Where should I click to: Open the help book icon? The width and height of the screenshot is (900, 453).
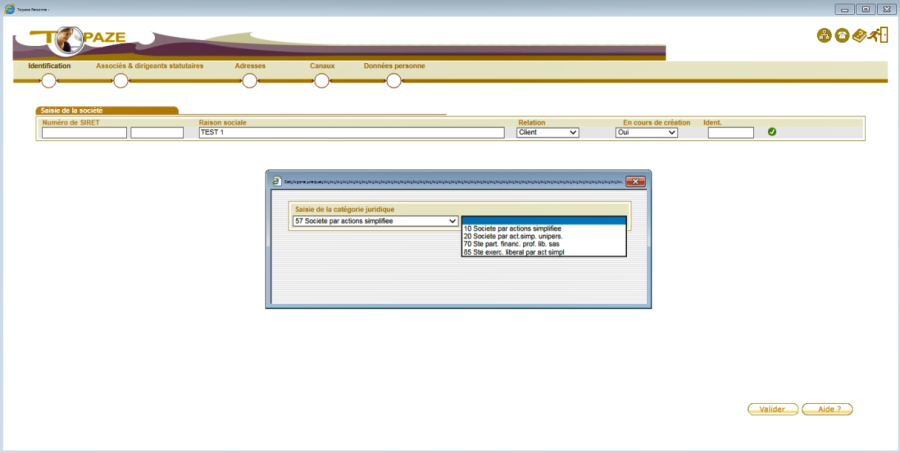859,36
